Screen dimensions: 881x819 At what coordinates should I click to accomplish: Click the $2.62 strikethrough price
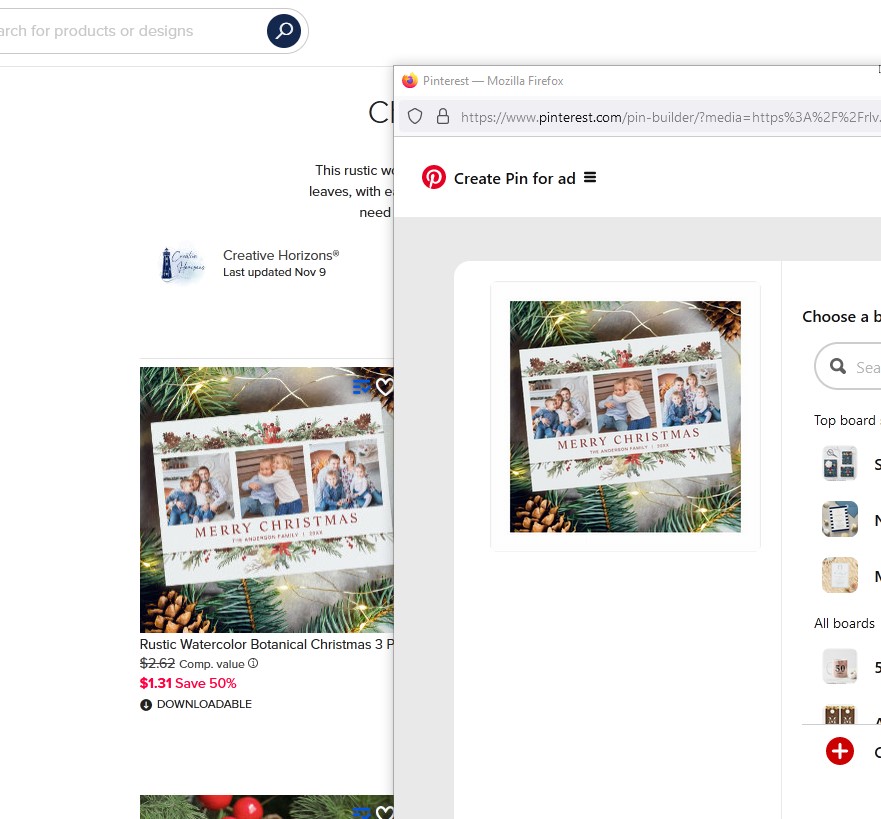click(157, 663)
